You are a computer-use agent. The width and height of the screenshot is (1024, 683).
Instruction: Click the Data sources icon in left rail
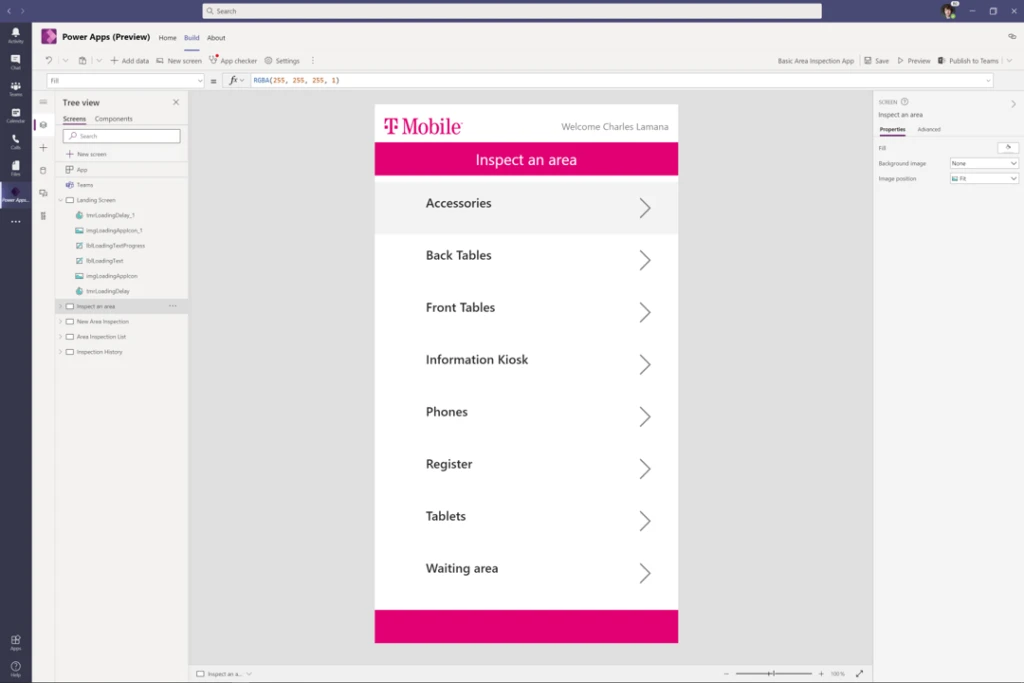[x=42, y=170]
